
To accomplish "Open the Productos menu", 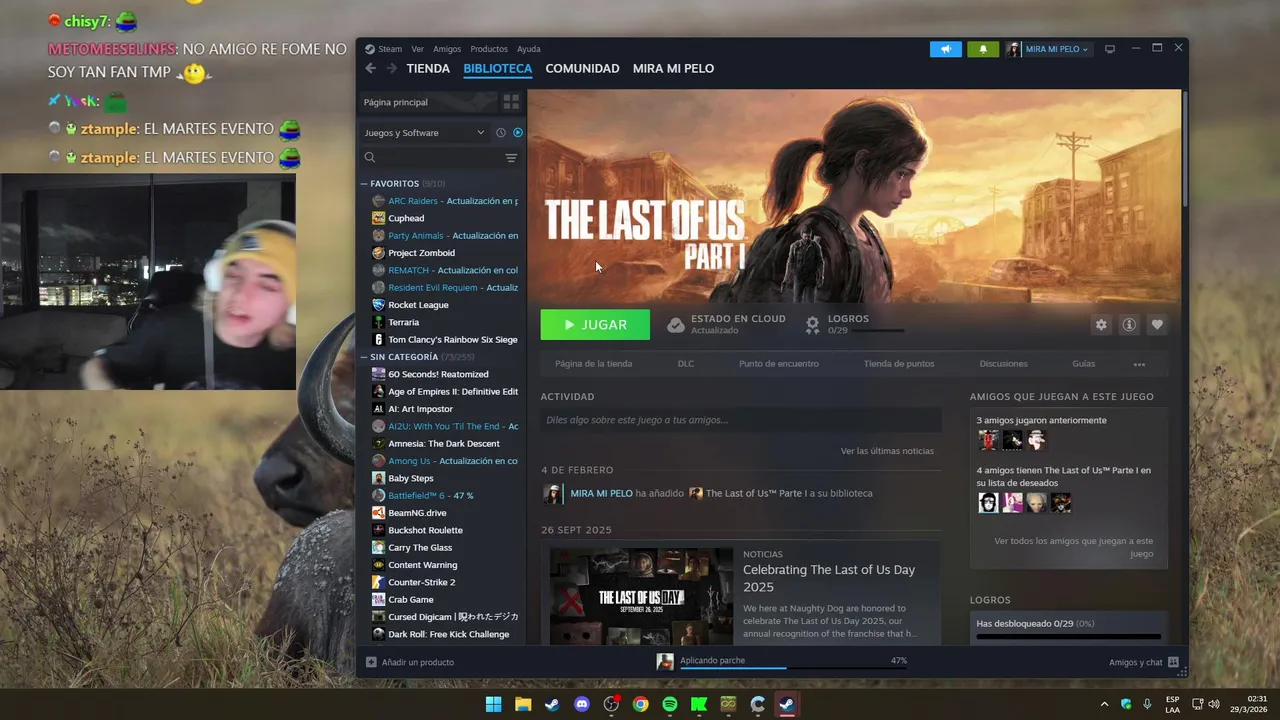I will [x=489, y=49].
